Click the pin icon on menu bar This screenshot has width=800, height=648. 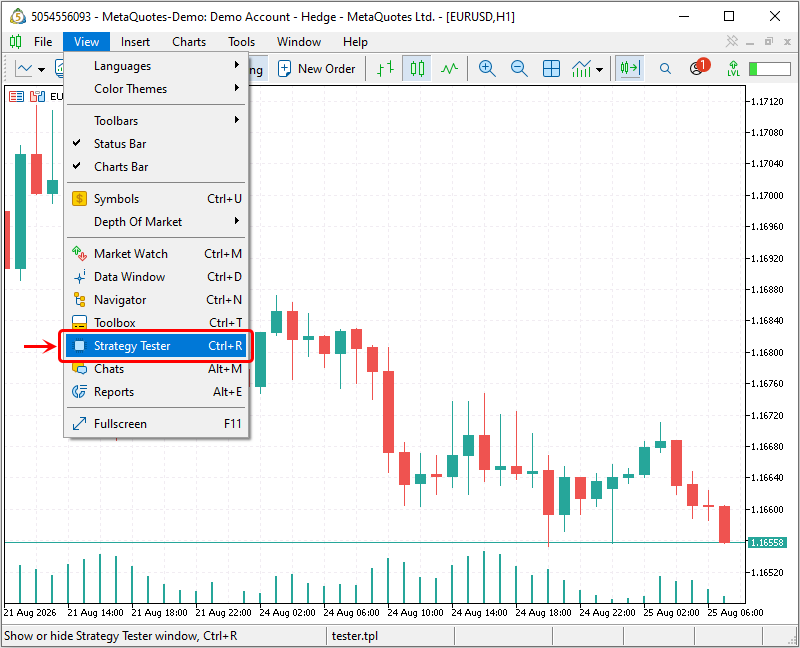732,41
